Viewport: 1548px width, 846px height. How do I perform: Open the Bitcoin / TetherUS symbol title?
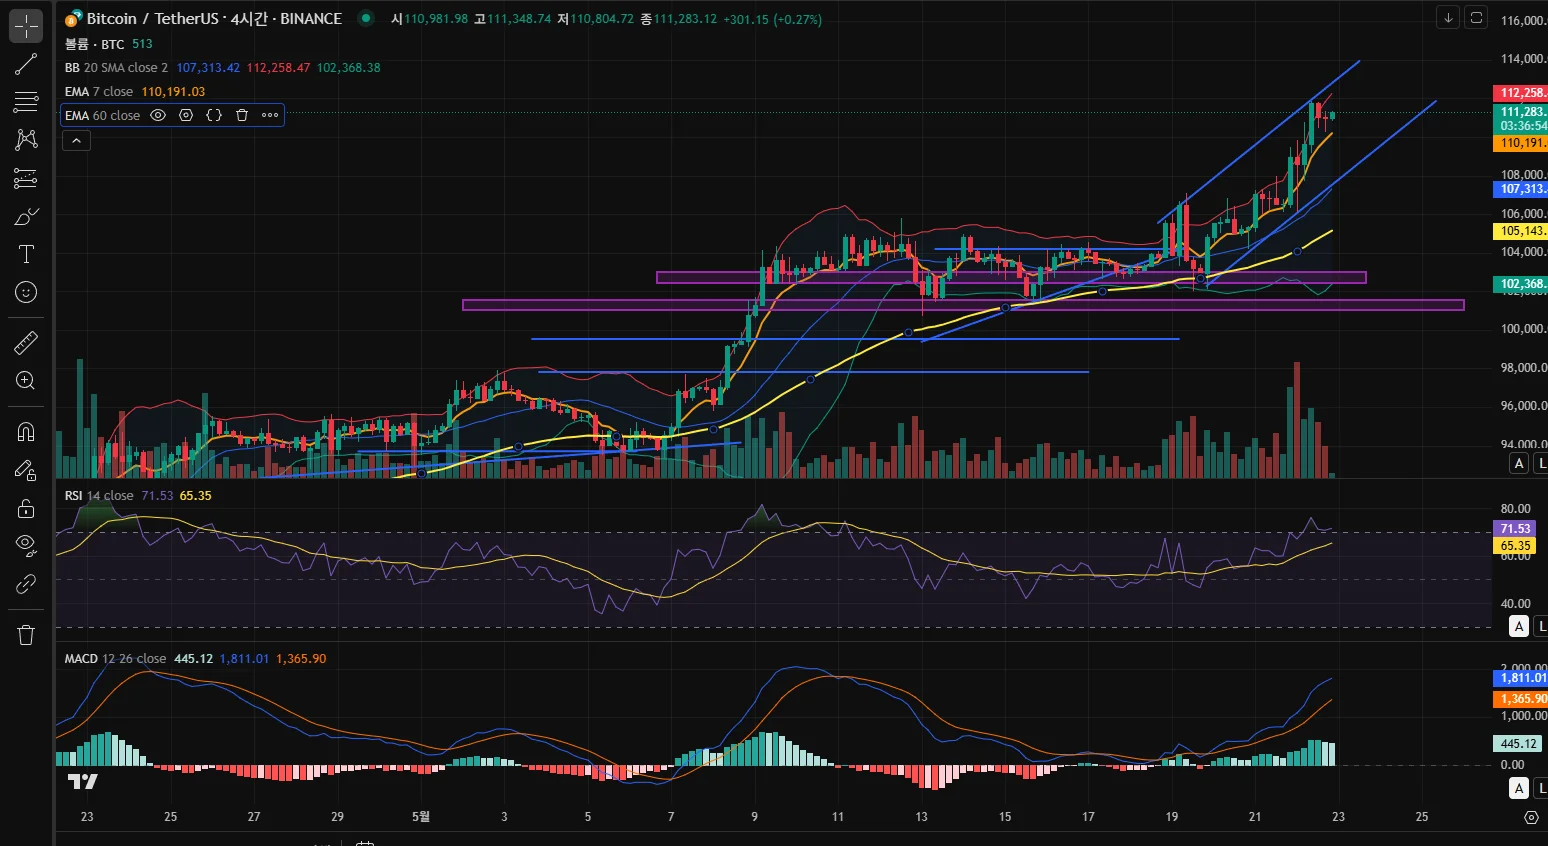(x=214, y=18)
